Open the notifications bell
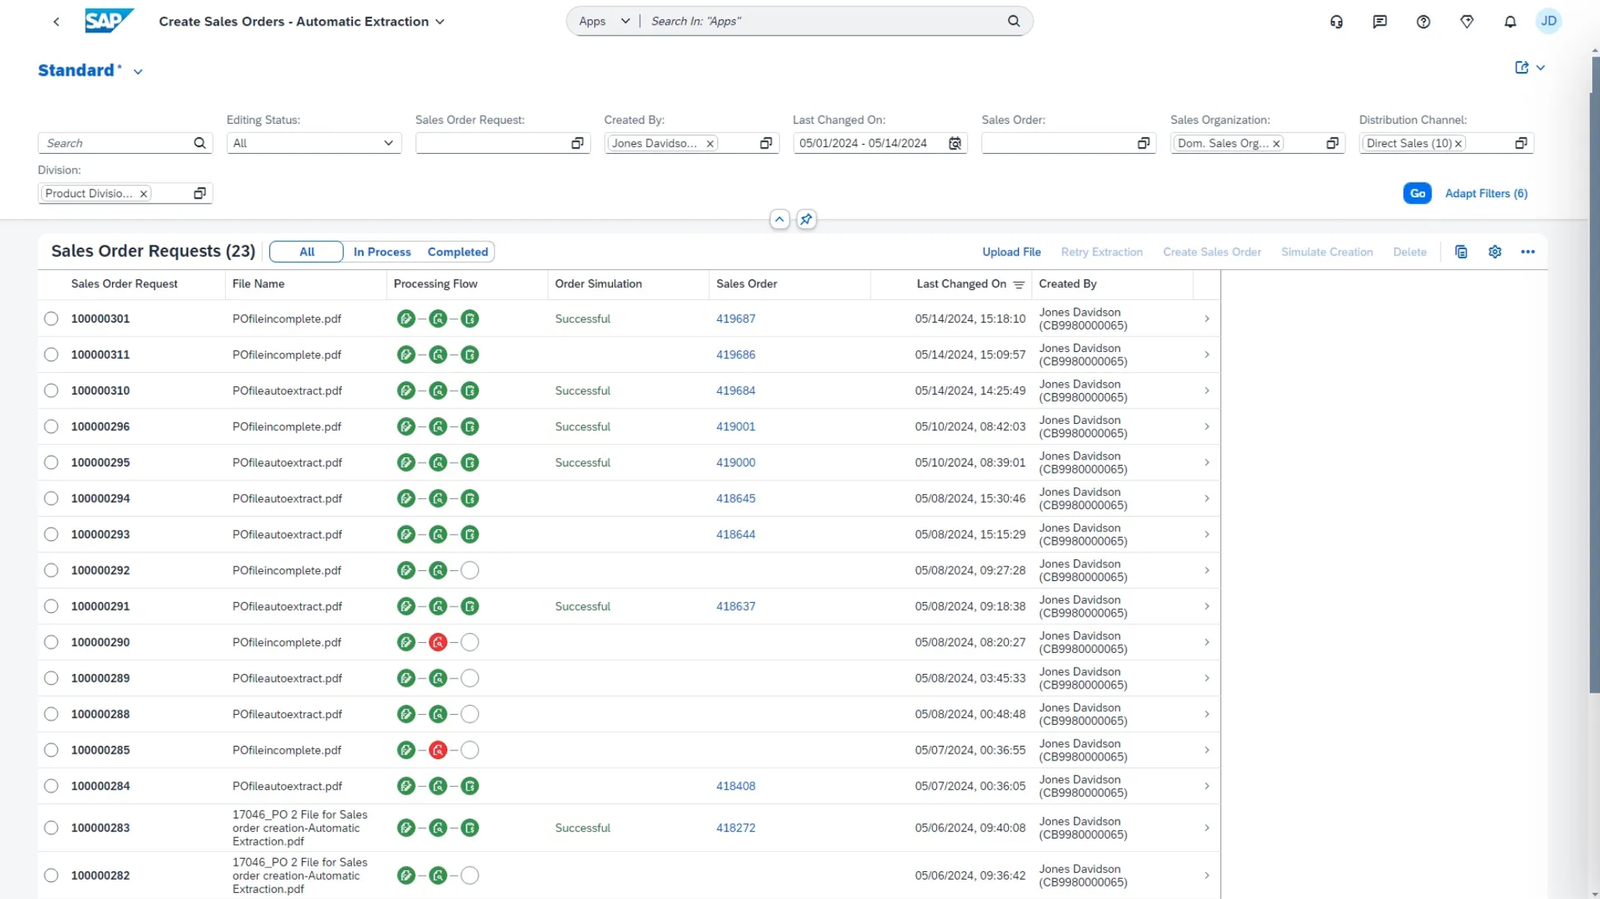This screenshot has height=899, width=1600. coord(1510,21)
